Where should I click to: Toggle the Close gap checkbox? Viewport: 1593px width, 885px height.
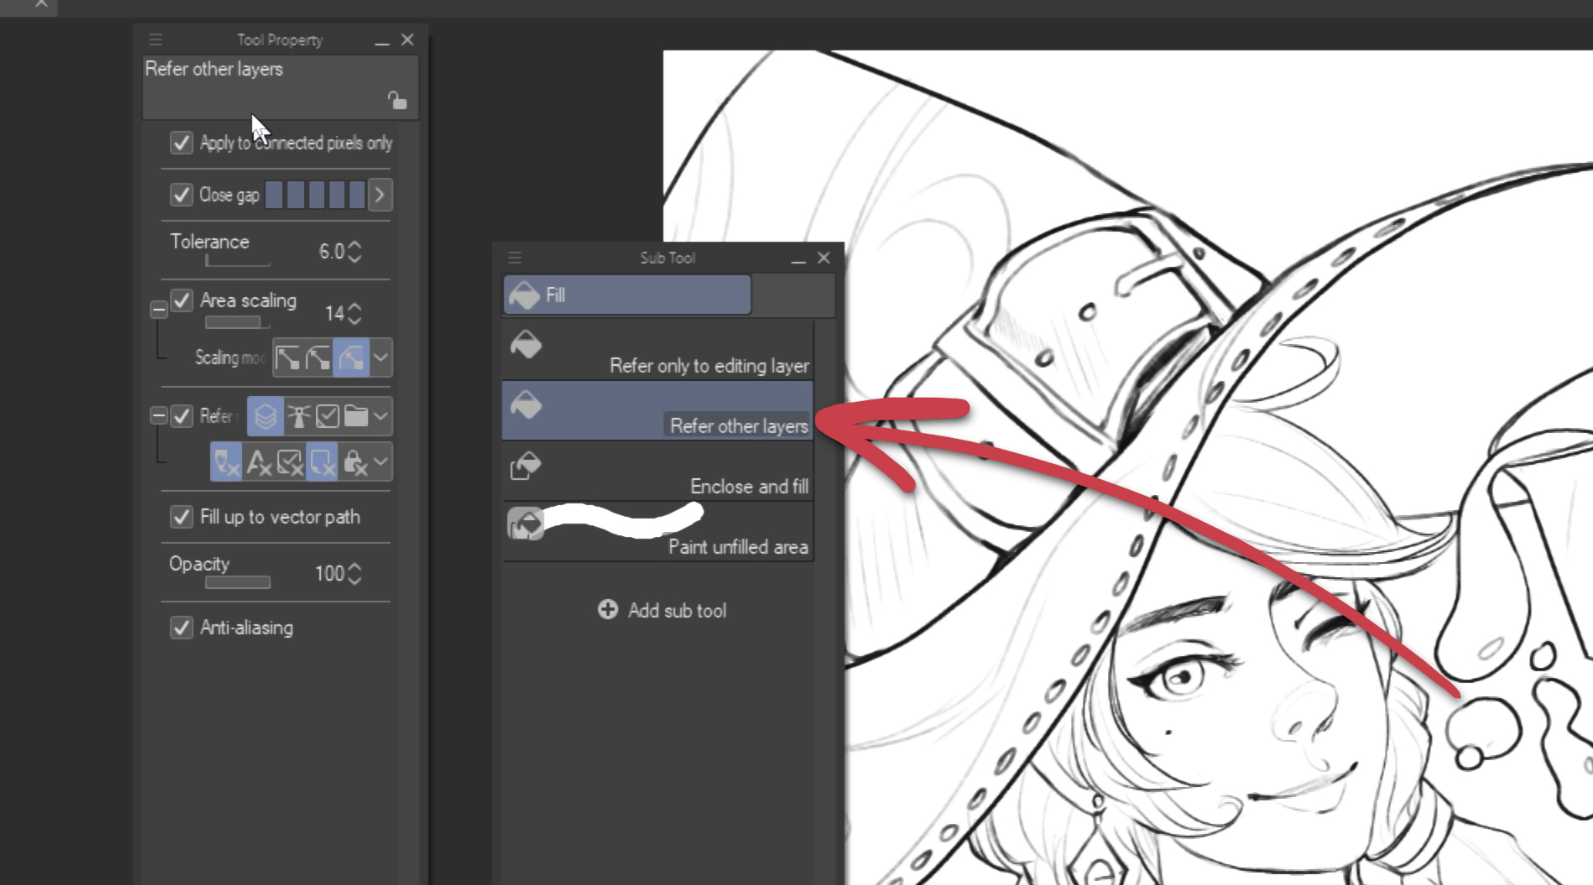(x=181, y=194)
